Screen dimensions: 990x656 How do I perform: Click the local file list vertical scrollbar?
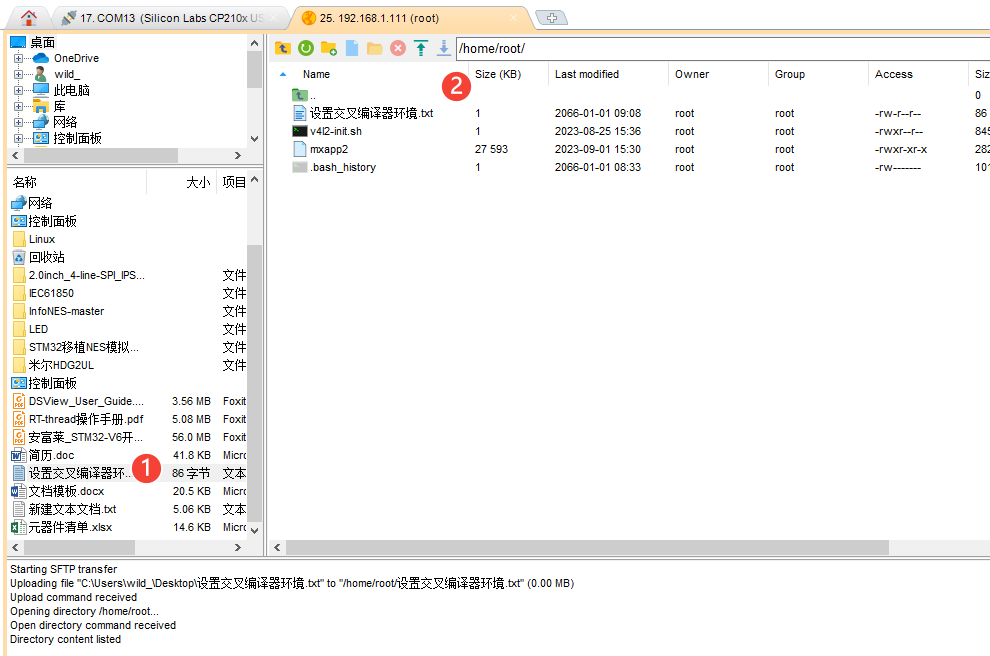(254, 384)
